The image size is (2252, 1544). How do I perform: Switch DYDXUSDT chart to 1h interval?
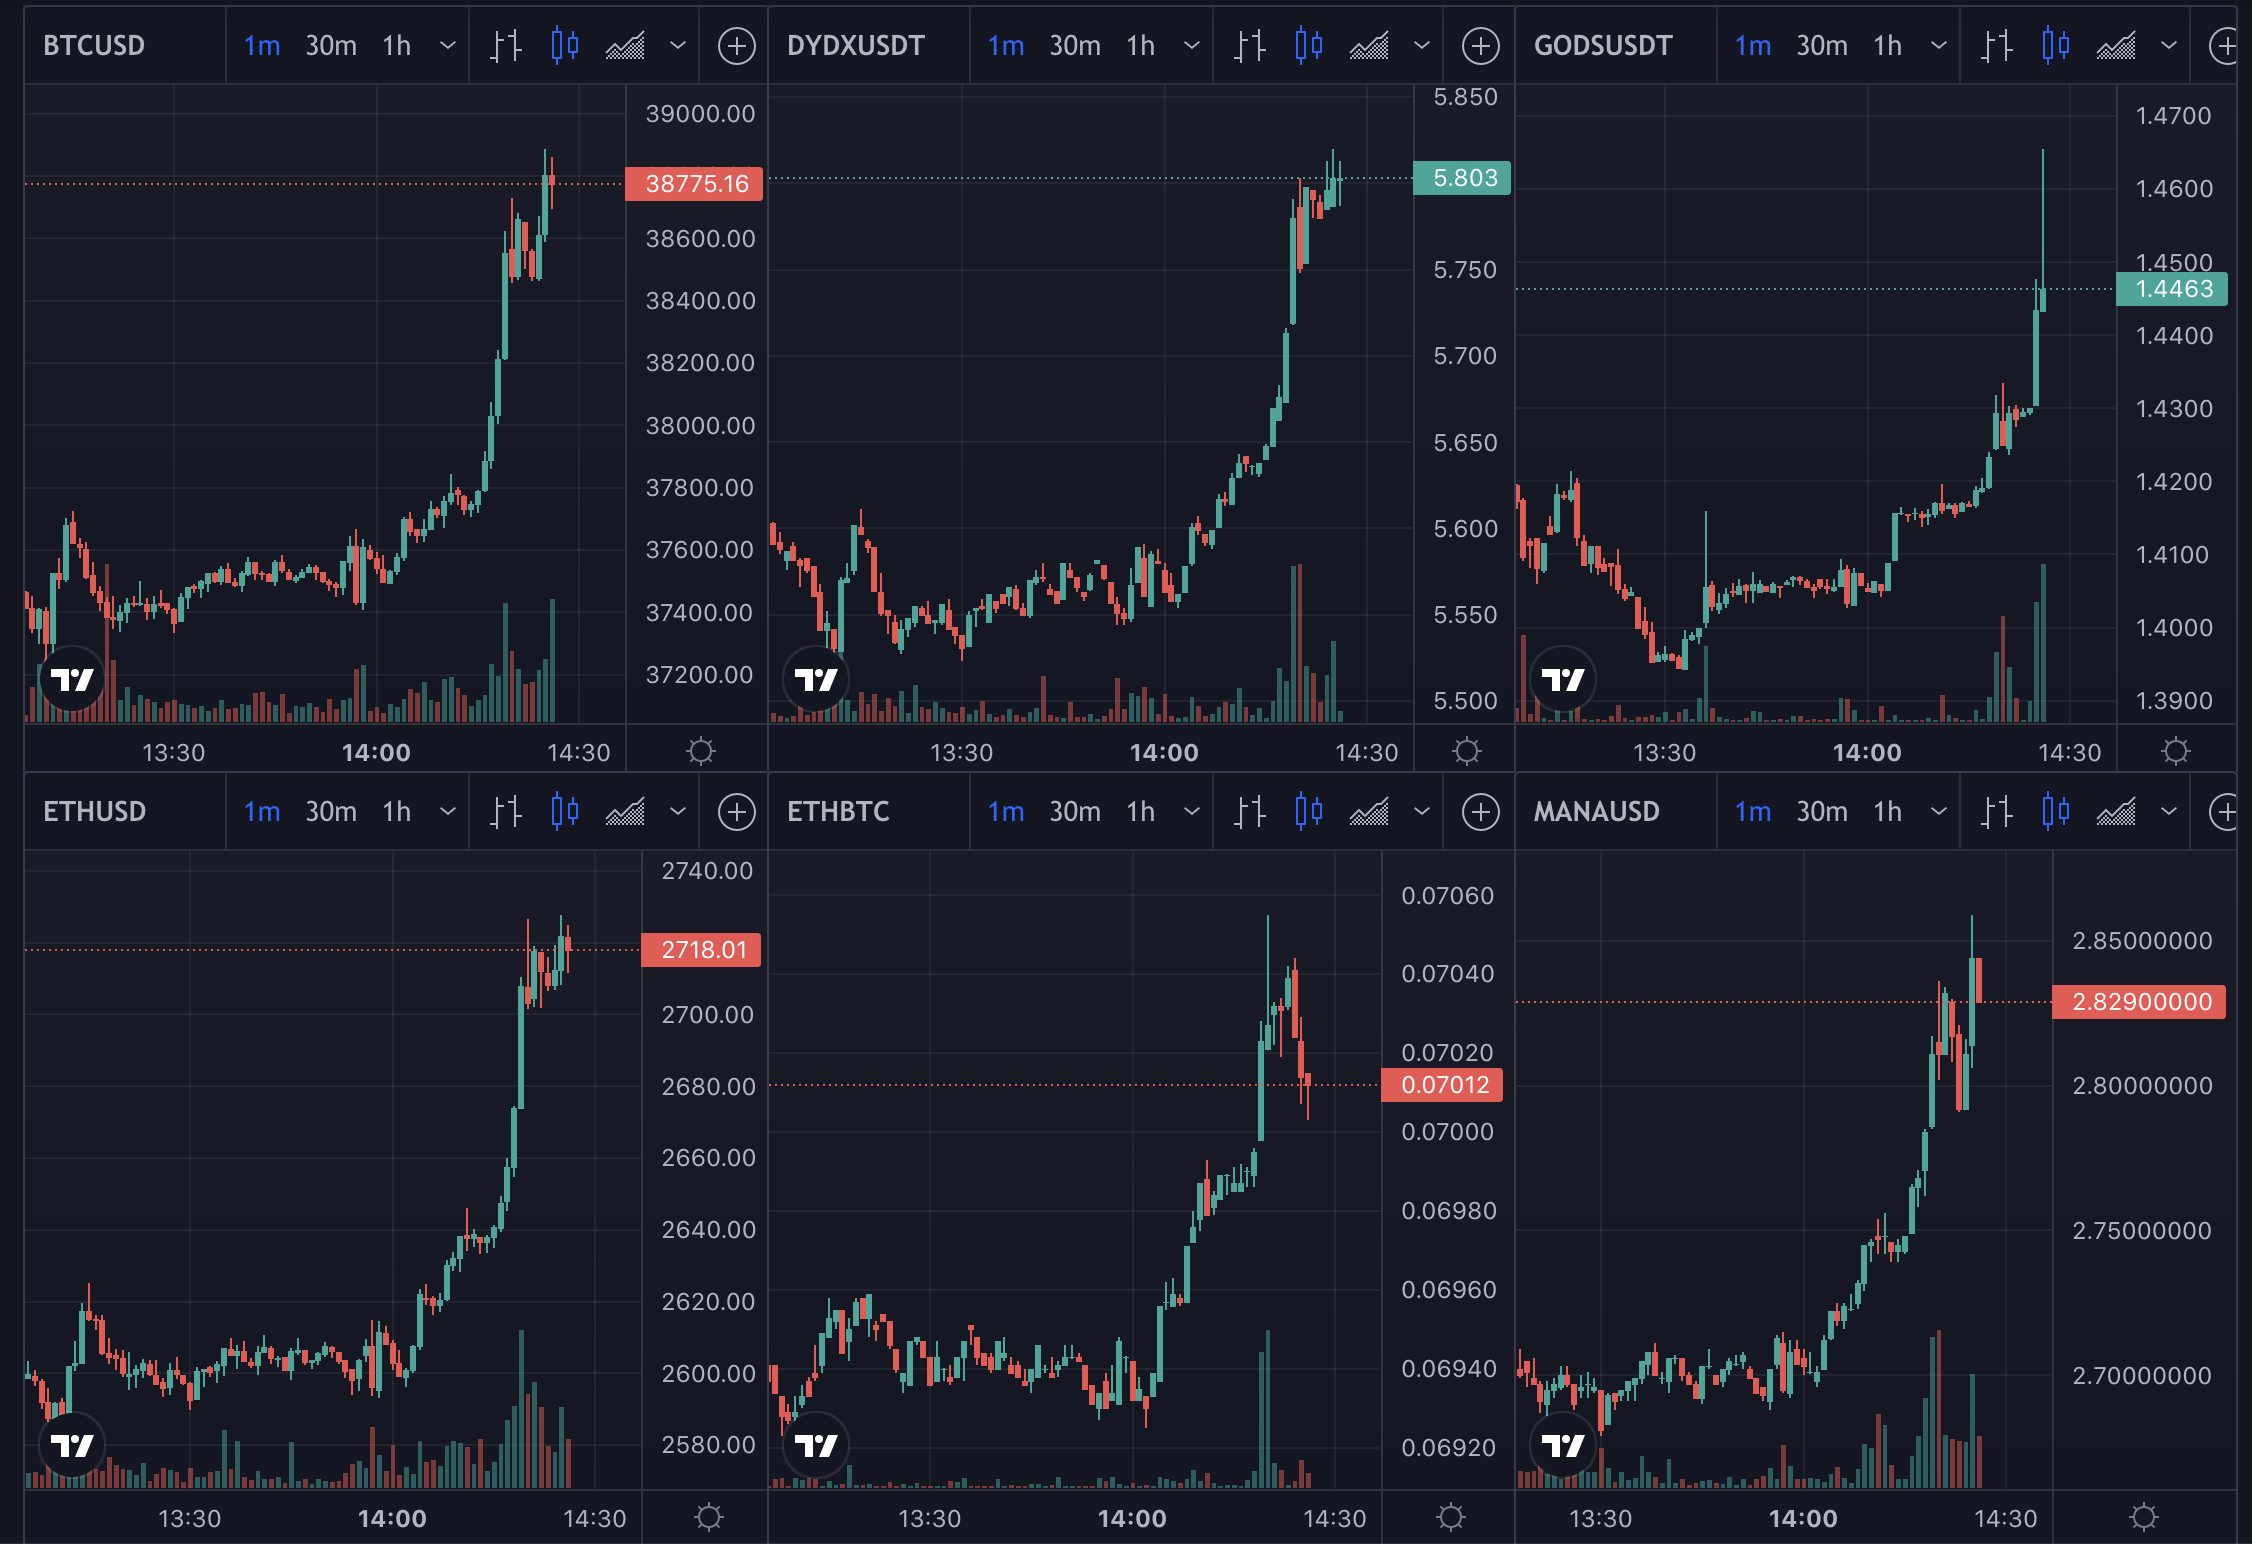tap(1141, 46)
